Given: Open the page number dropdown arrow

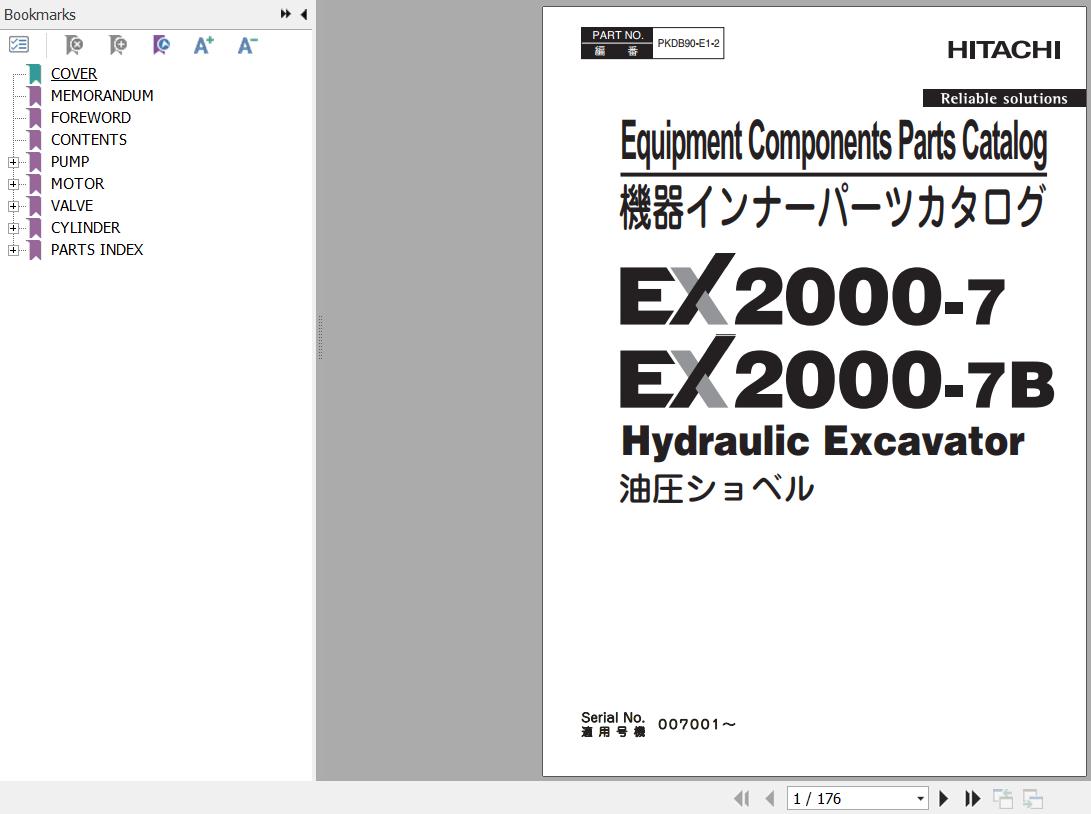Looking at the screenshot, I should [x=921, y=799].
